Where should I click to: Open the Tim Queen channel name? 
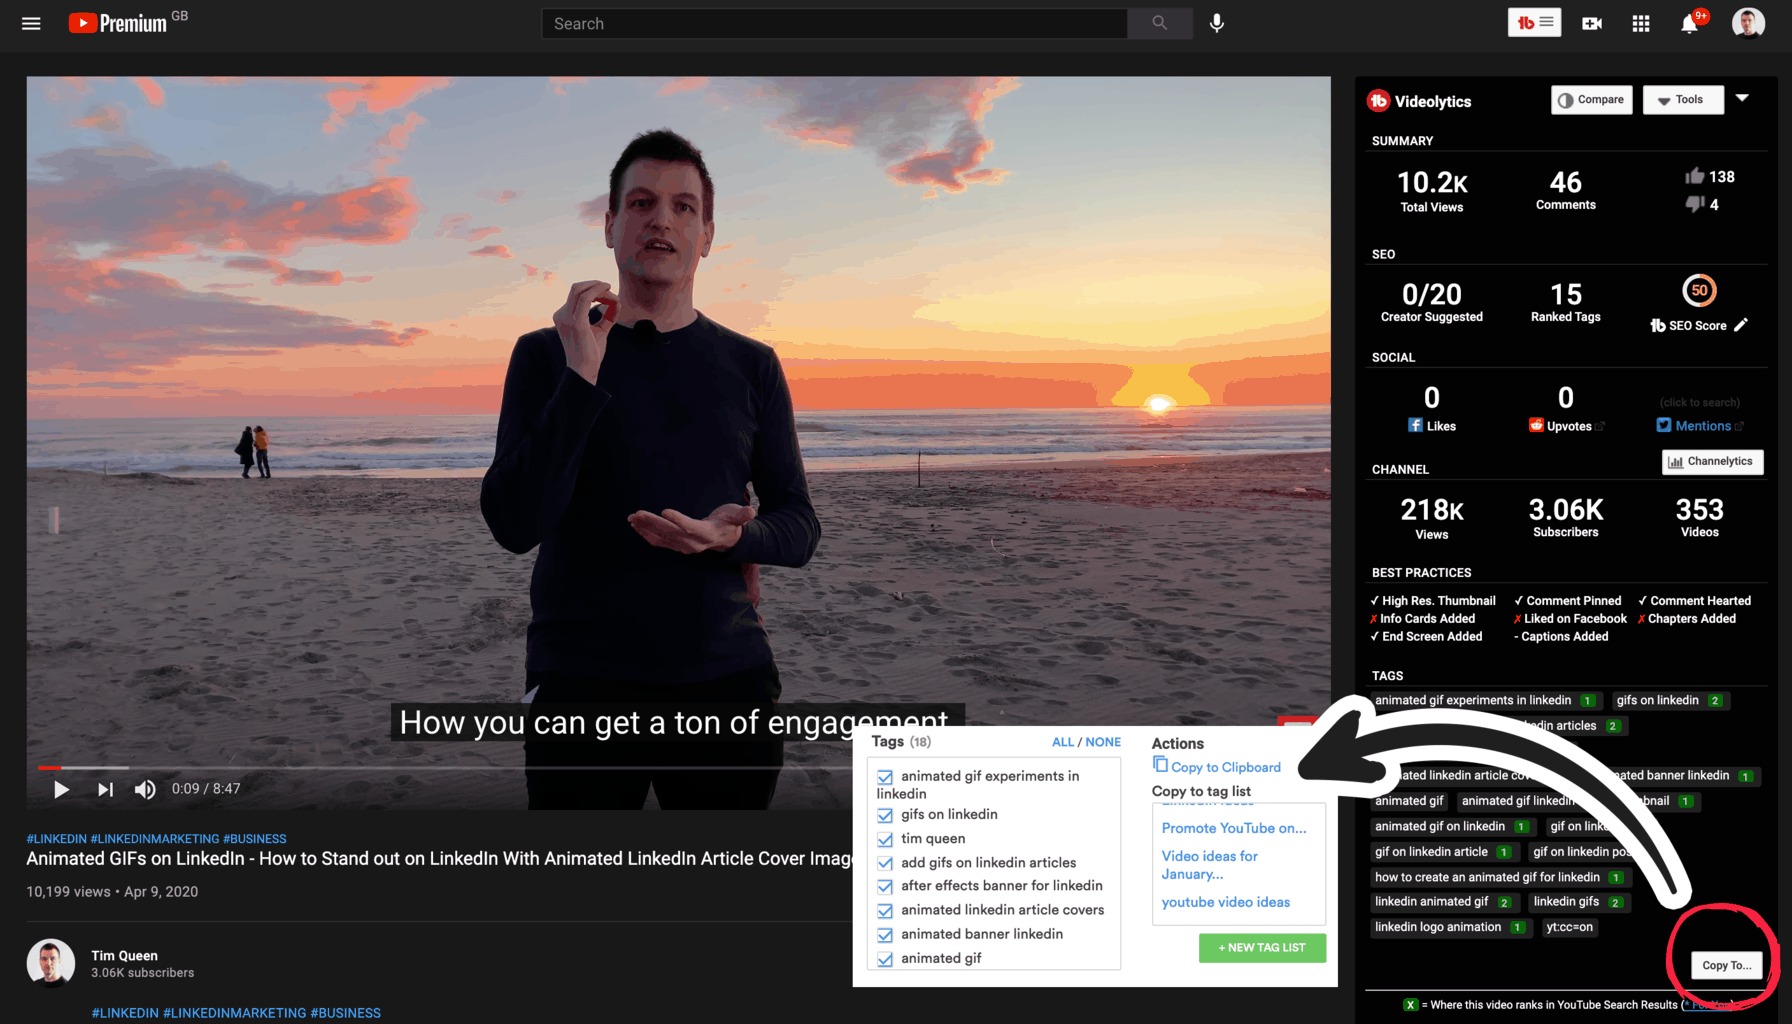tap(124, 955)
